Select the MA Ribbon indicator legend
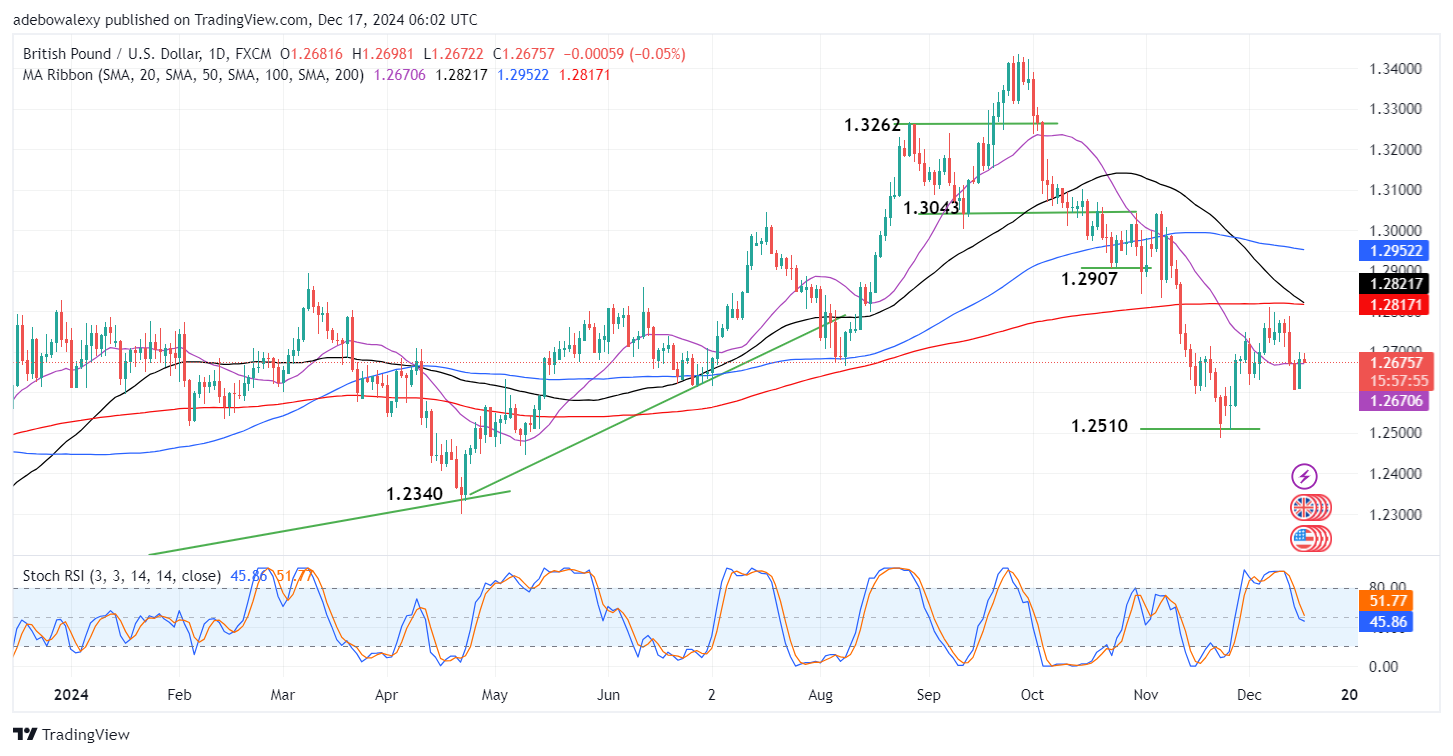 pos(193,75)
